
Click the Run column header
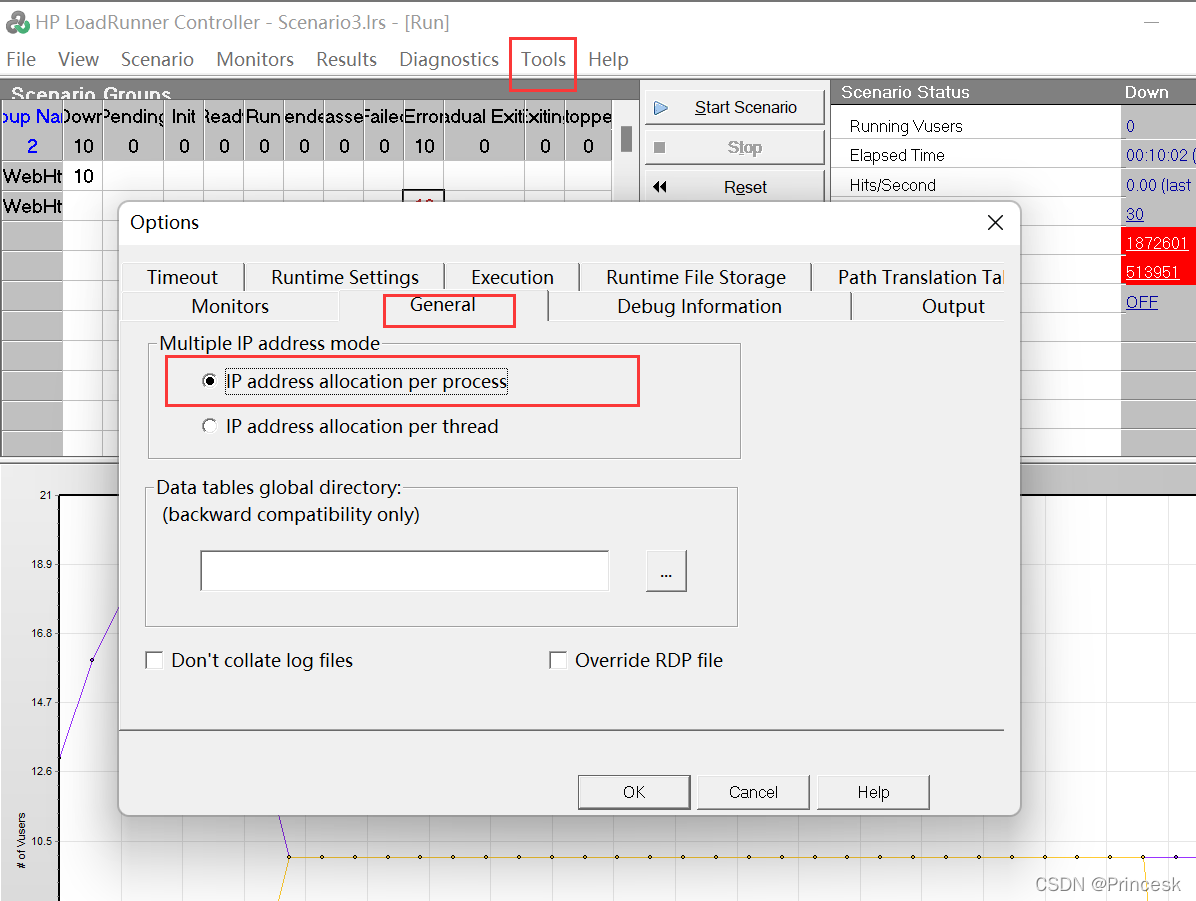pos(264,116)
